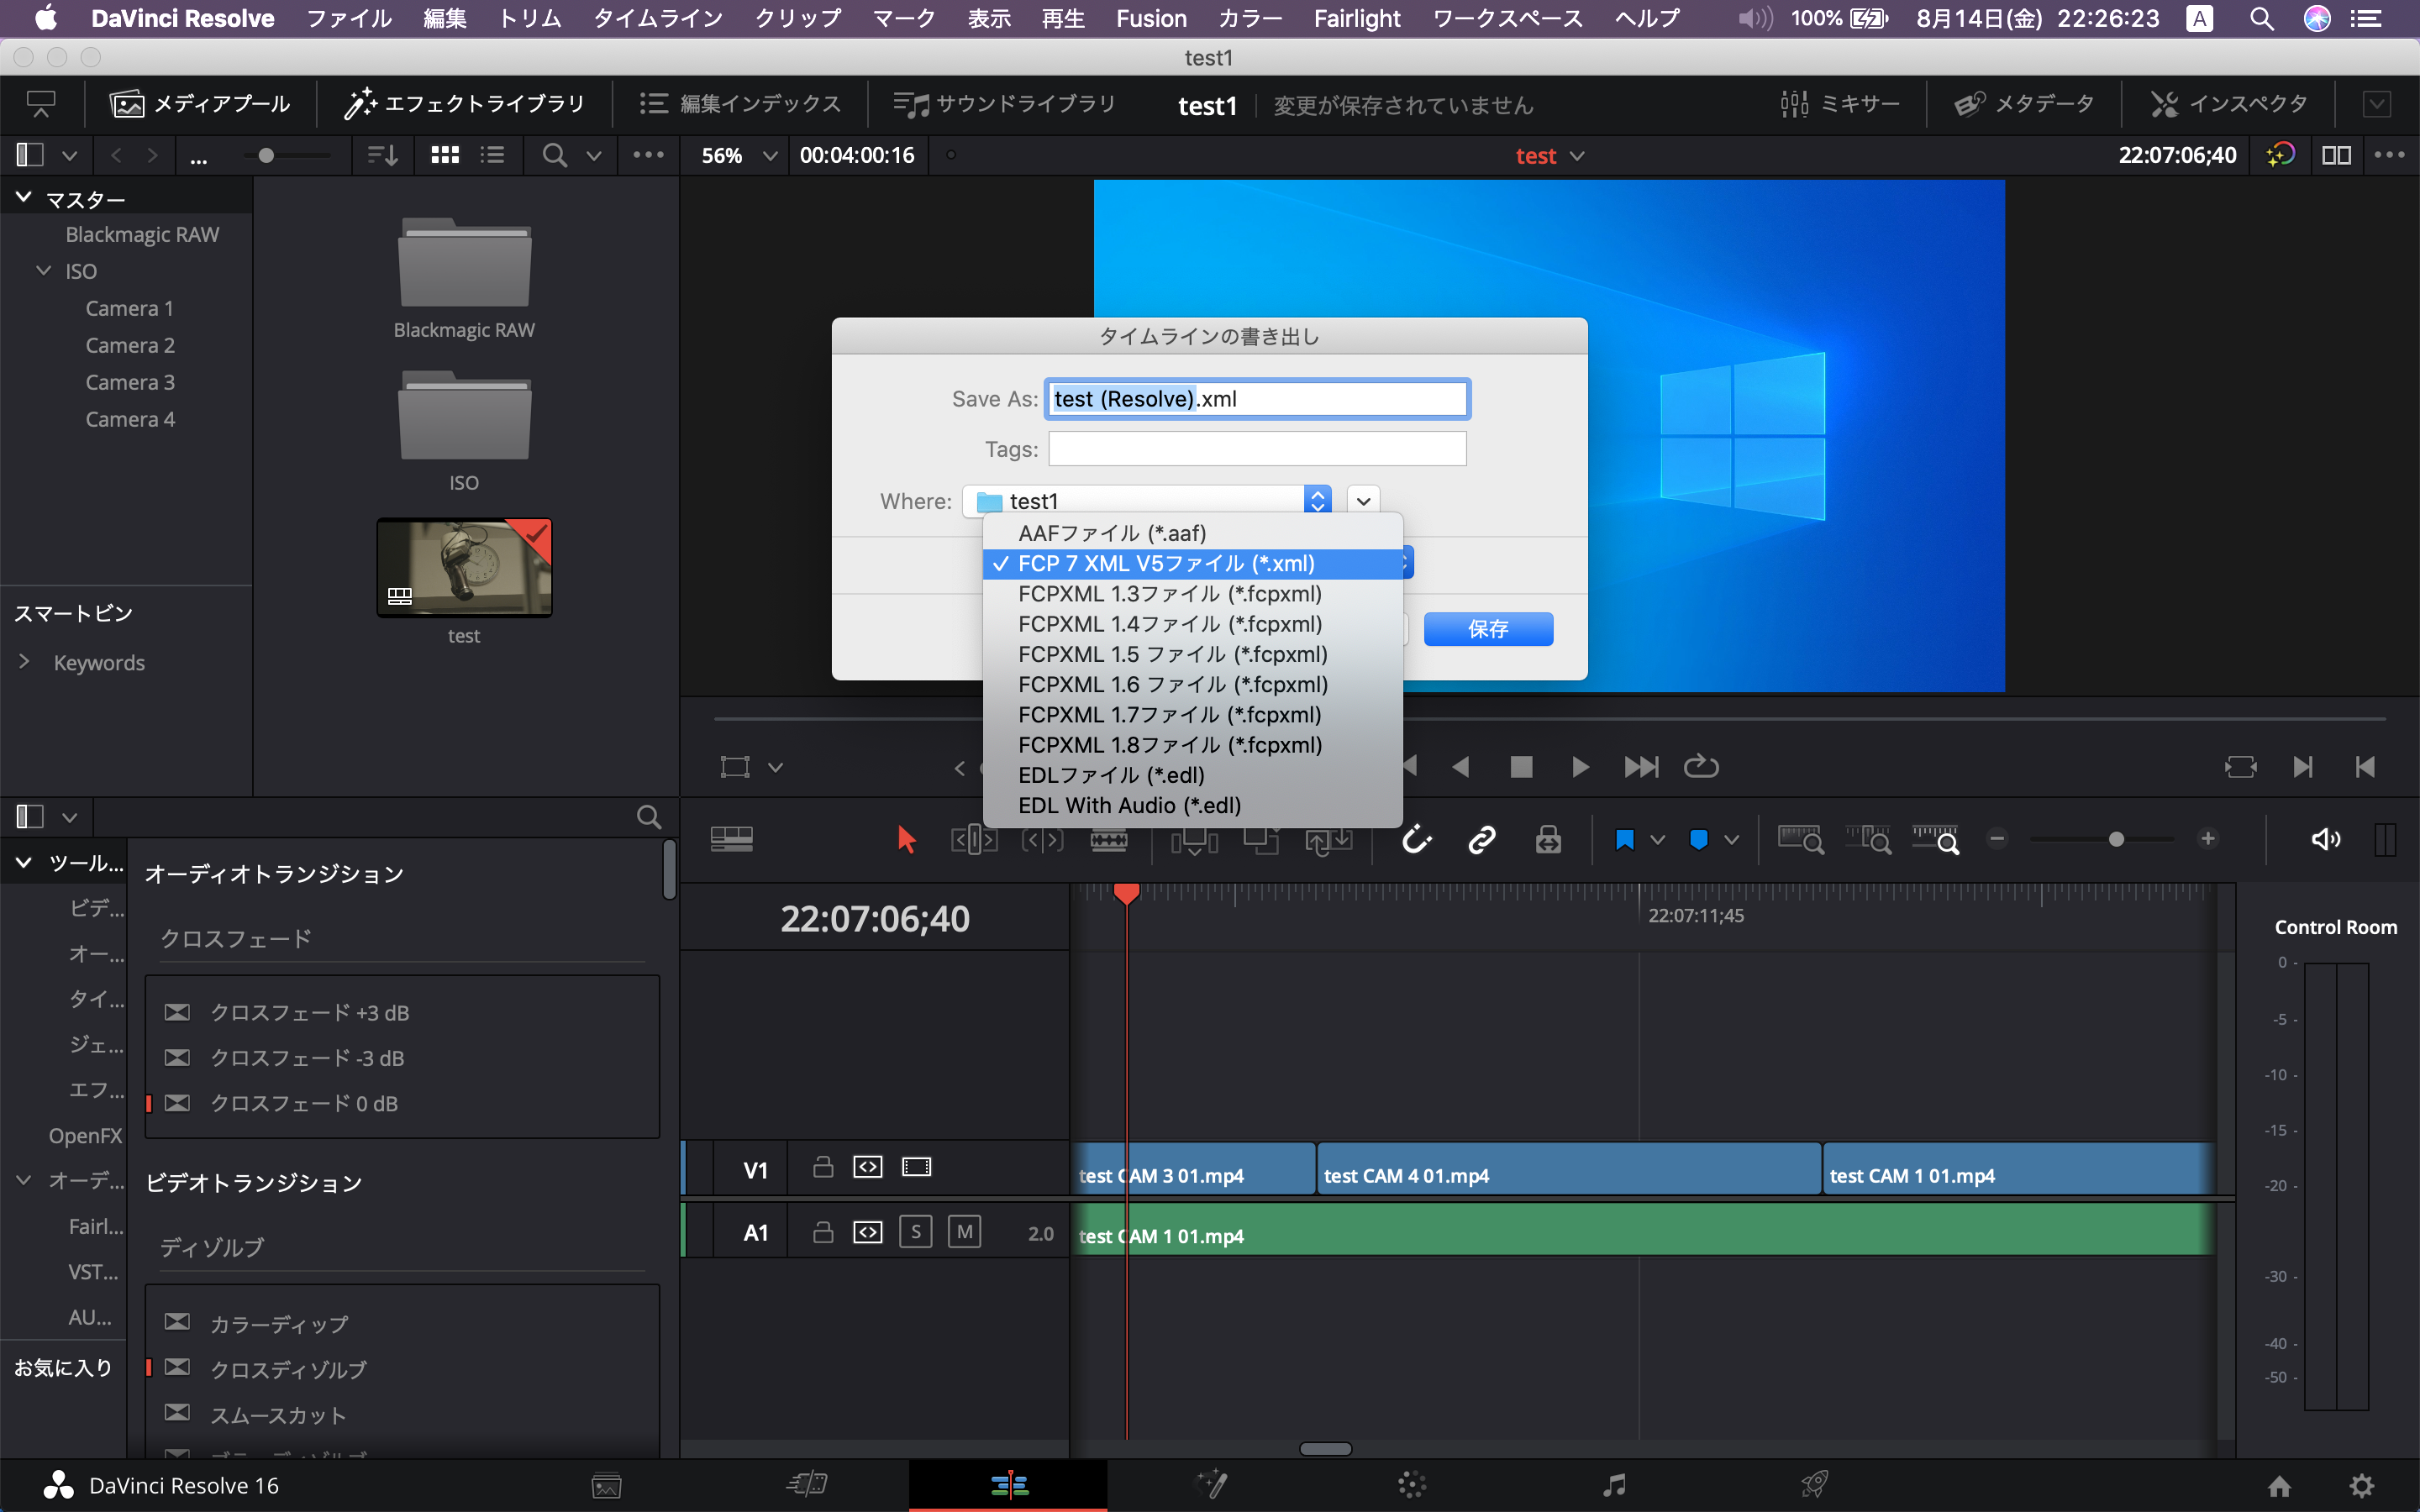
Task: Click the blue 保存 save button
Action: point(1487,629)
